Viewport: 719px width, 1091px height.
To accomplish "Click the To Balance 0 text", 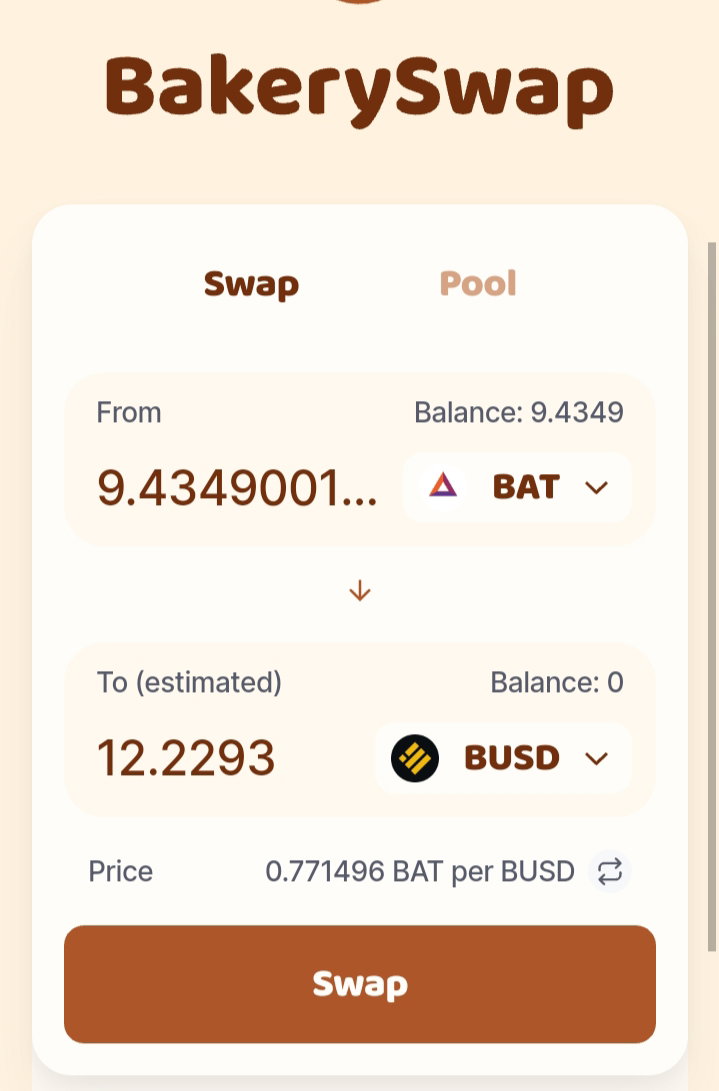I will pos(557,683).
